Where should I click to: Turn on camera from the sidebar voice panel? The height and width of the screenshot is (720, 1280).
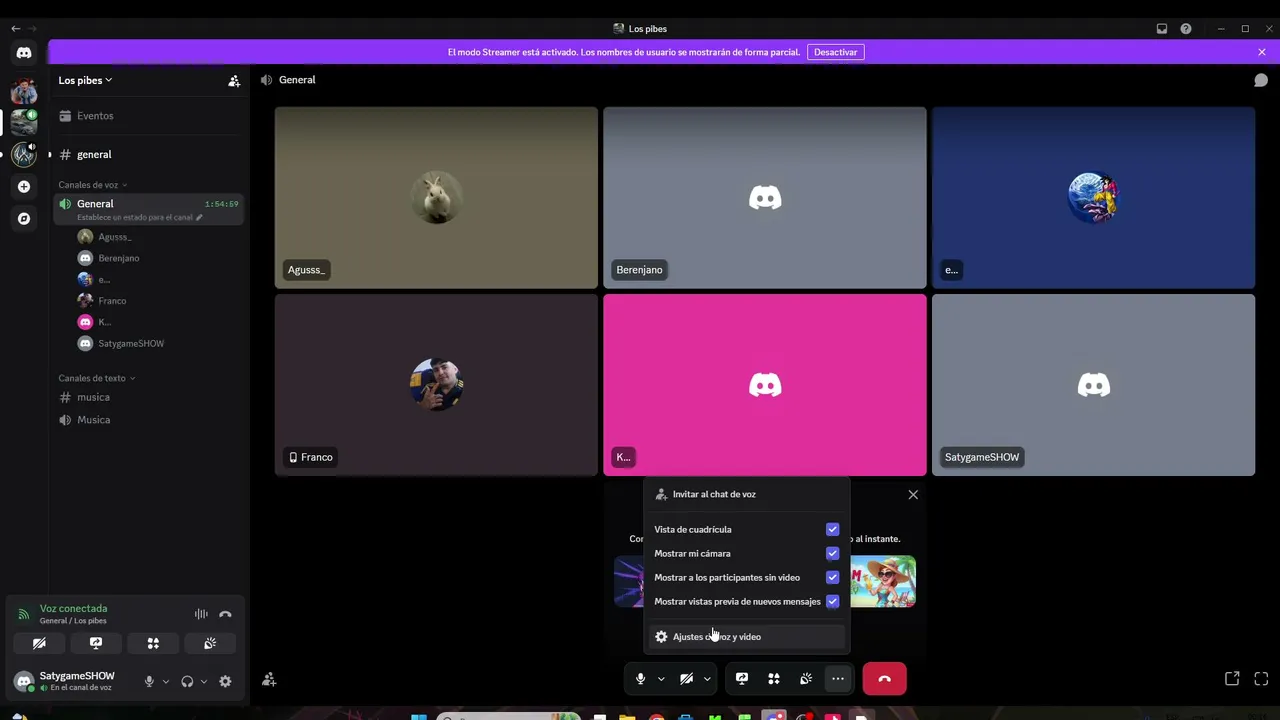[39, 643]
